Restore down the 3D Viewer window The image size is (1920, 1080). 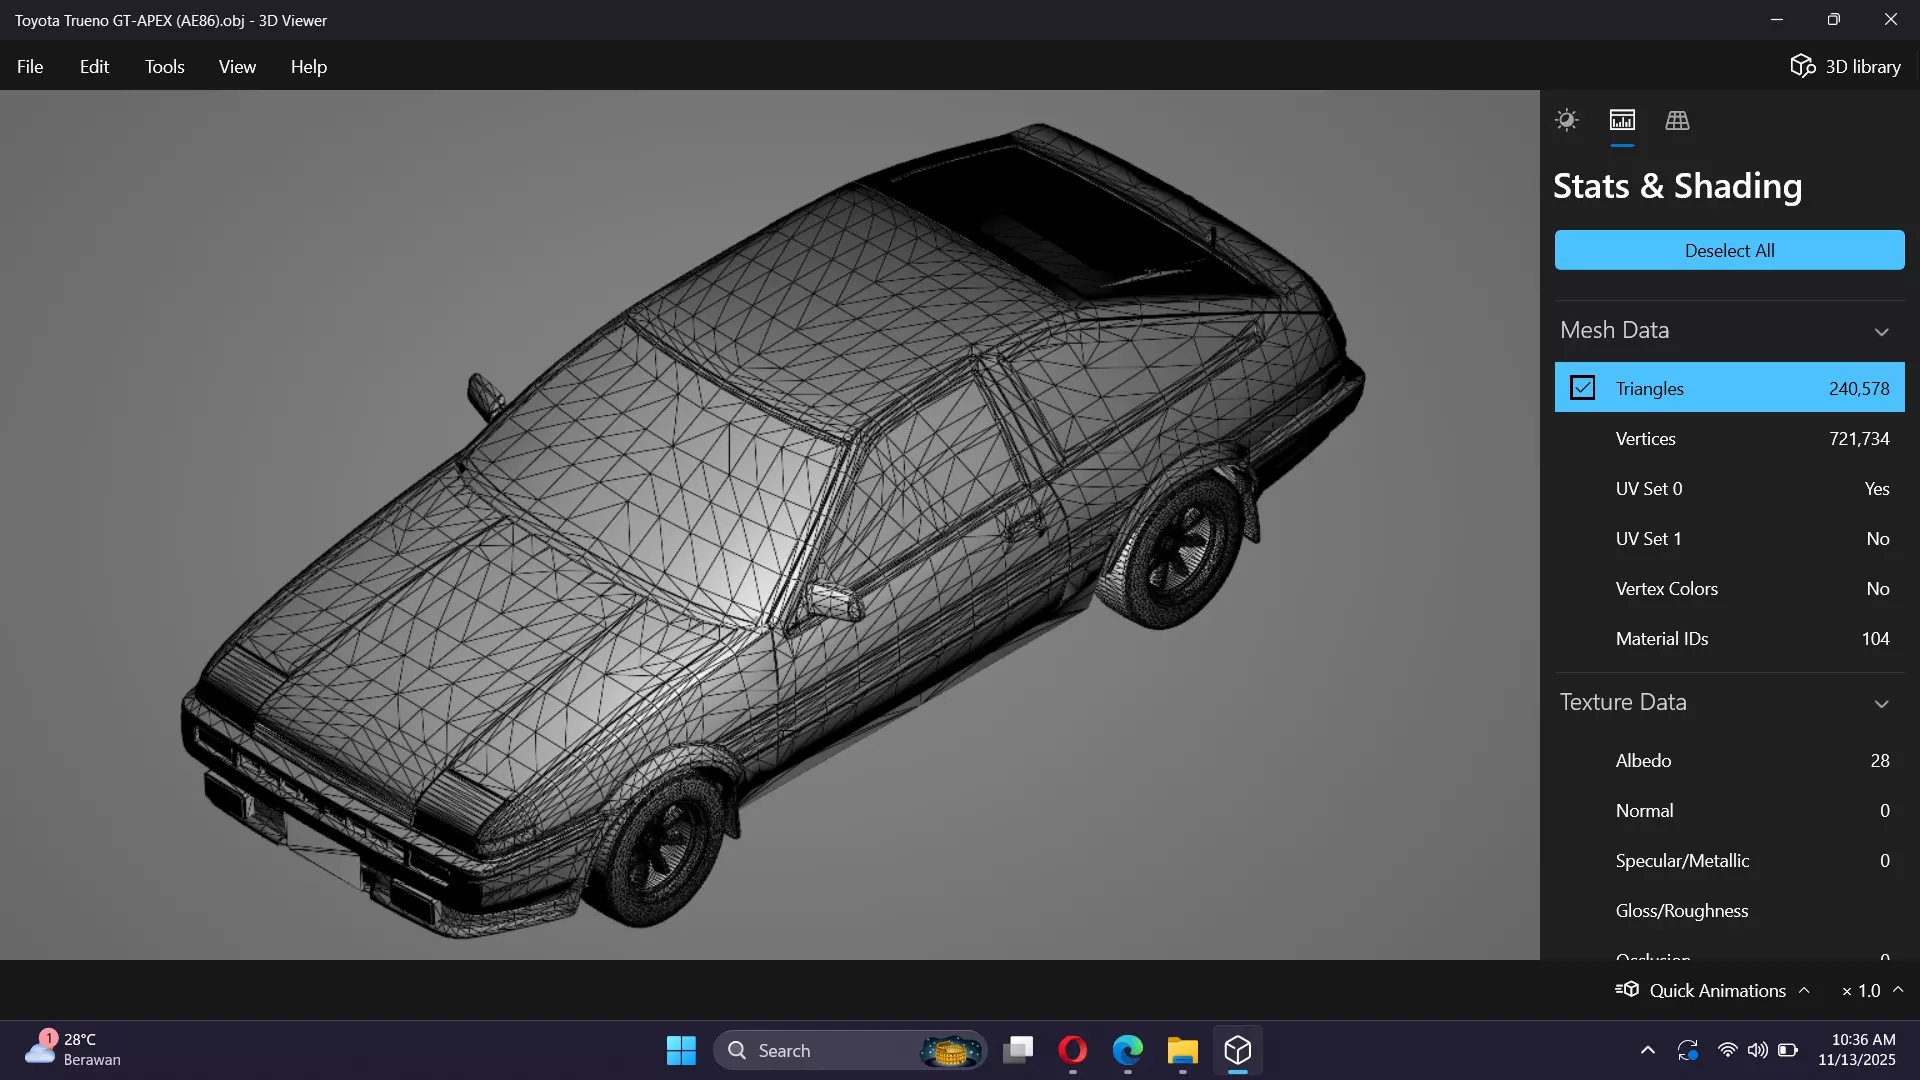coord(1833,19)
